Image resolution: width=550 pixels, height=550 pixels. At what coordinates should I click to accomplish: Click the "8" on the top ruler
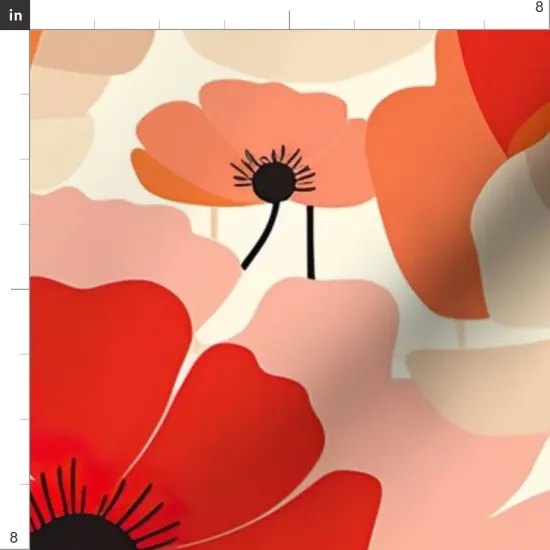539,7
